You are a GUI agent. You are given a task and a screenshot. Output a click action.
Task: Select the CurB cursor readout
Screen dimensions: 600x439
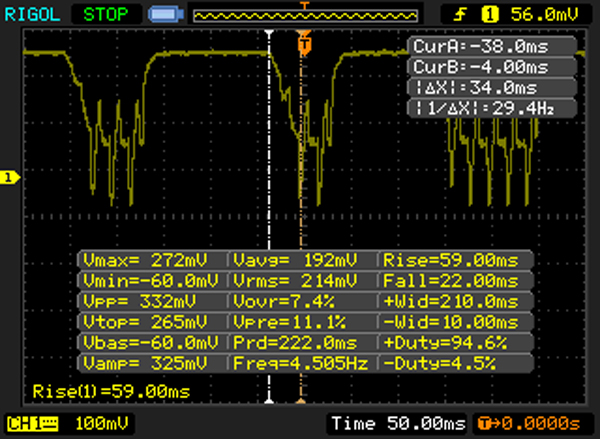492,67
